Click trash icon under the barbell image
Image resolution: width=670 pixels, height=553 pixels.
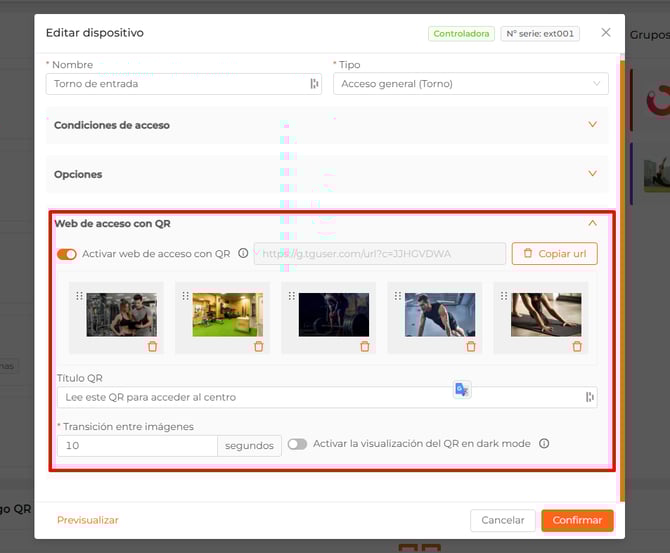pos(365,346)
